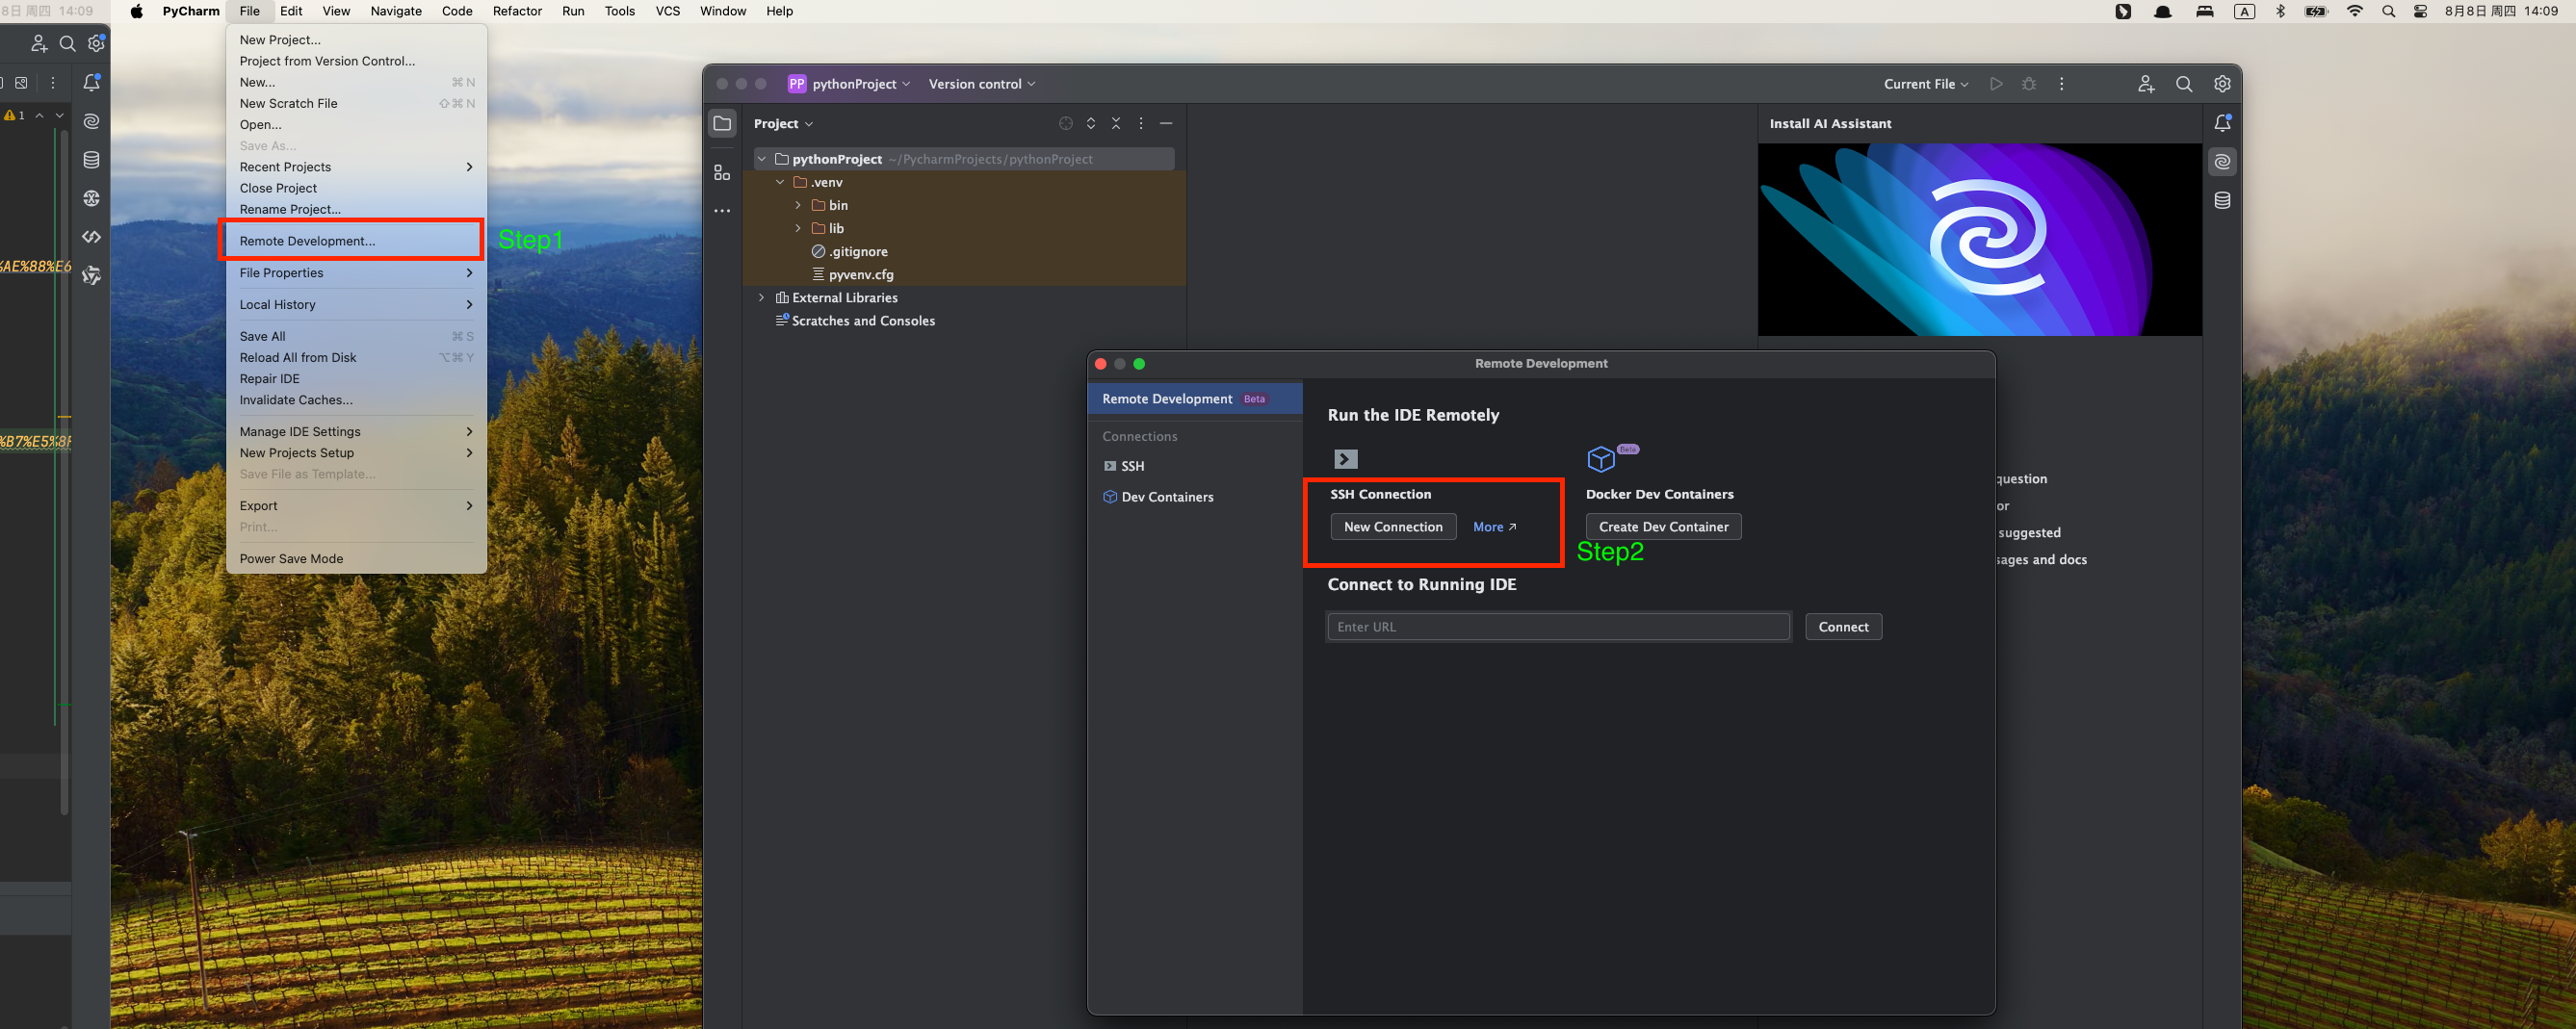Open Version control dropdown
This screenshot has height=1029, width=2576.
(x=982, y=84)
